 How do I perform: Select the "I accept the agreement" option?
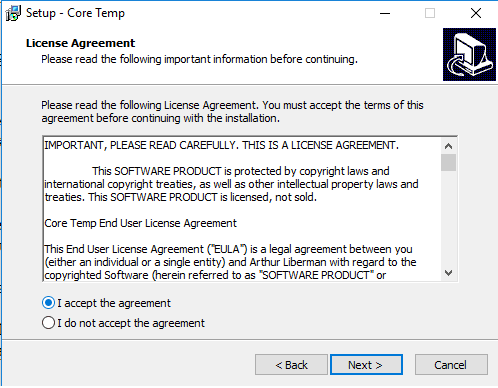click(106, 303)
